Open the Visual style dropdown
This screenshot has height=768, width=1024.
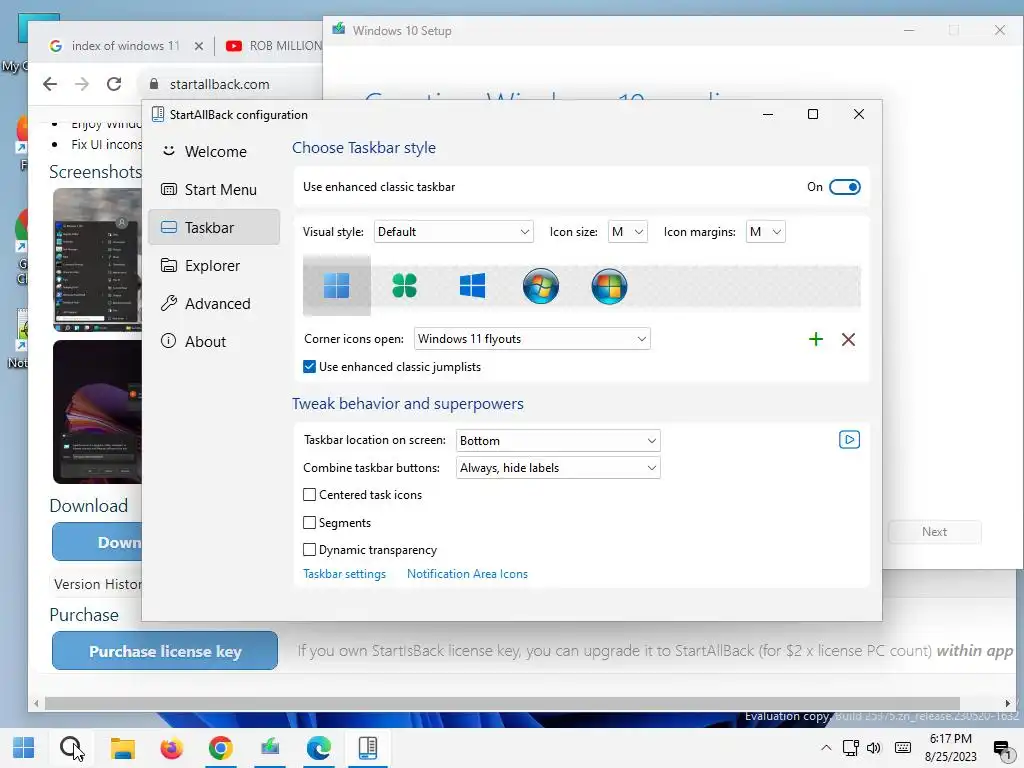coord(453,232)
